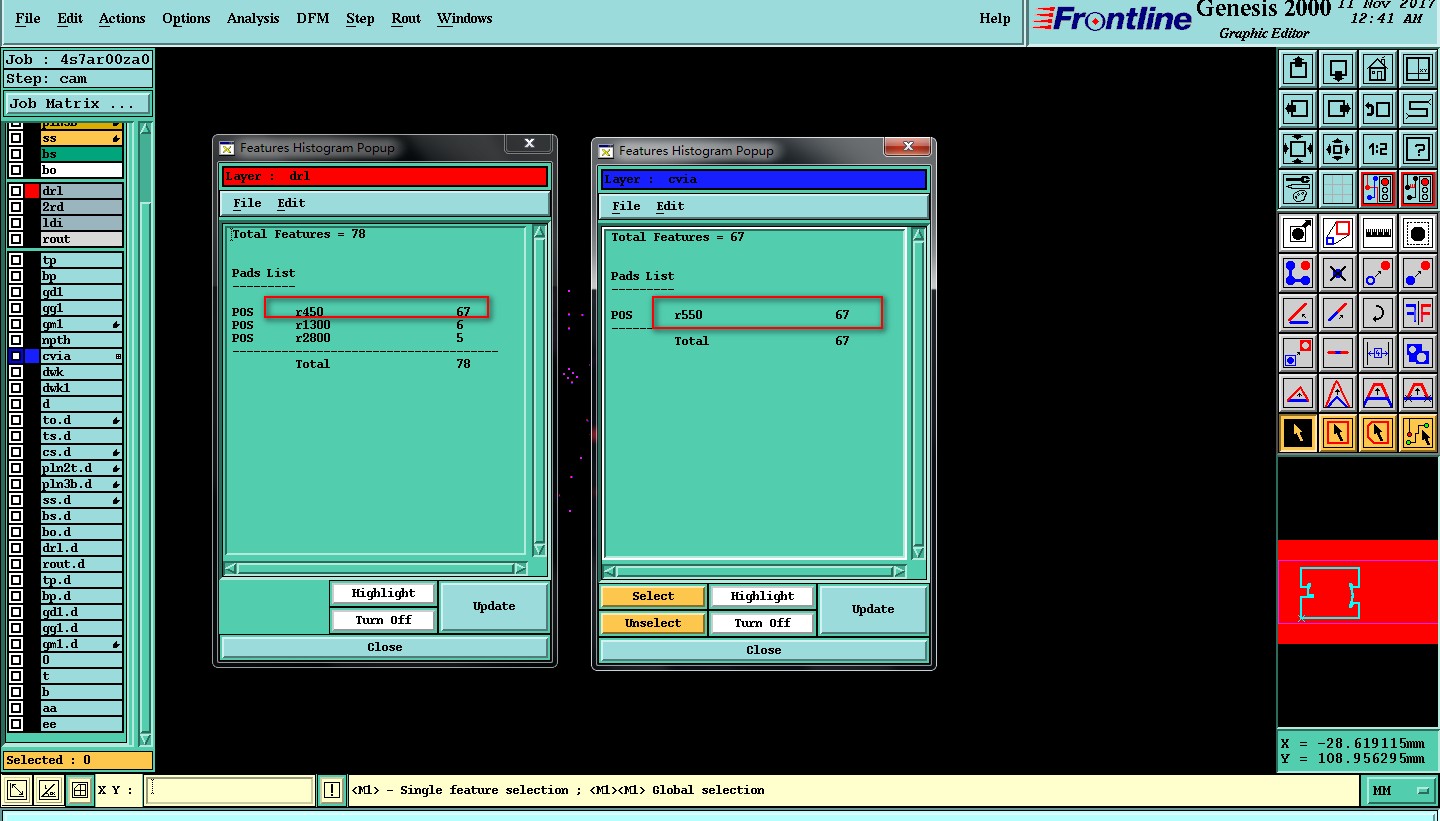This screenshot has height=821, width=1440.
Task: Open Edit menu in drl histogram popup
Action: (x=291, y=203)
